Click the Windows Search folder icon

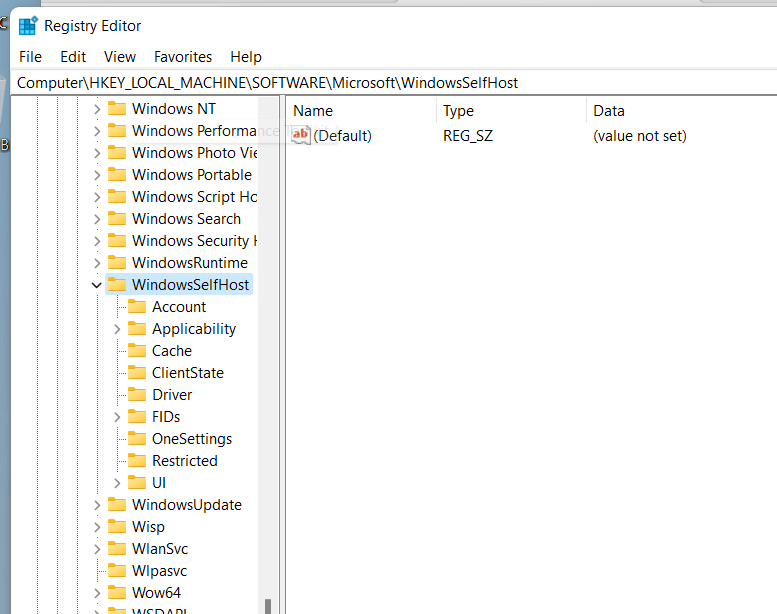pos(117,219)
